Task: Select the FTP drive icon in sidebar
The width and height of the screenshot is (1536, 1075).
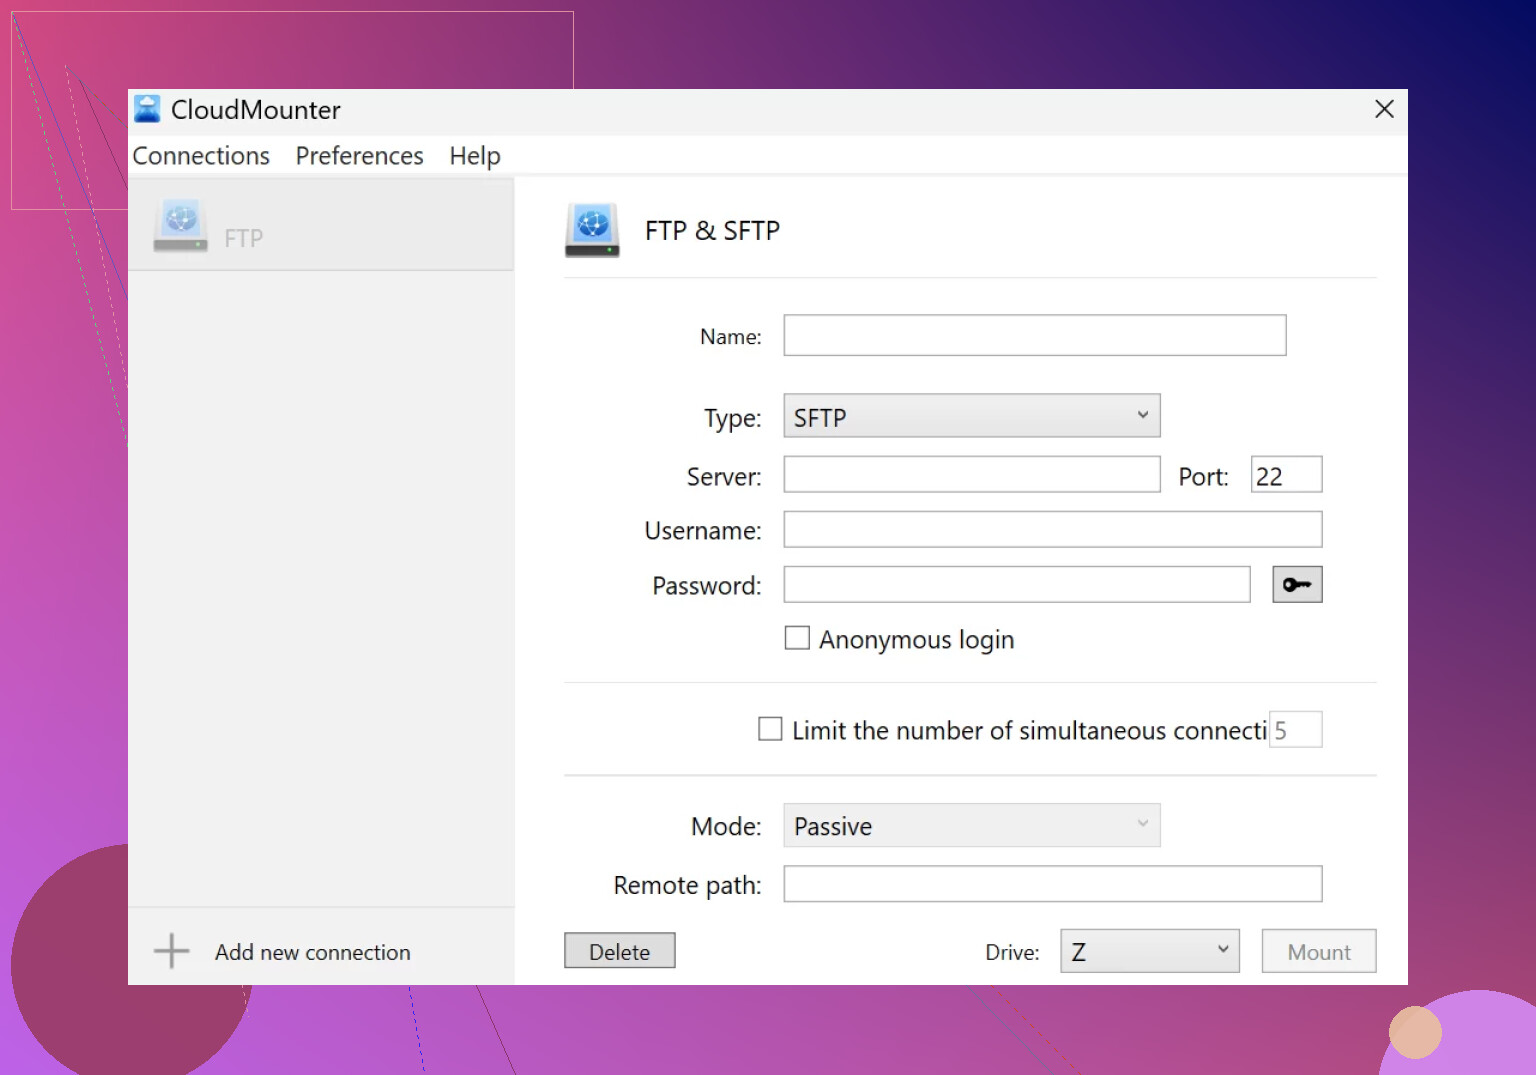Action: 181,226
